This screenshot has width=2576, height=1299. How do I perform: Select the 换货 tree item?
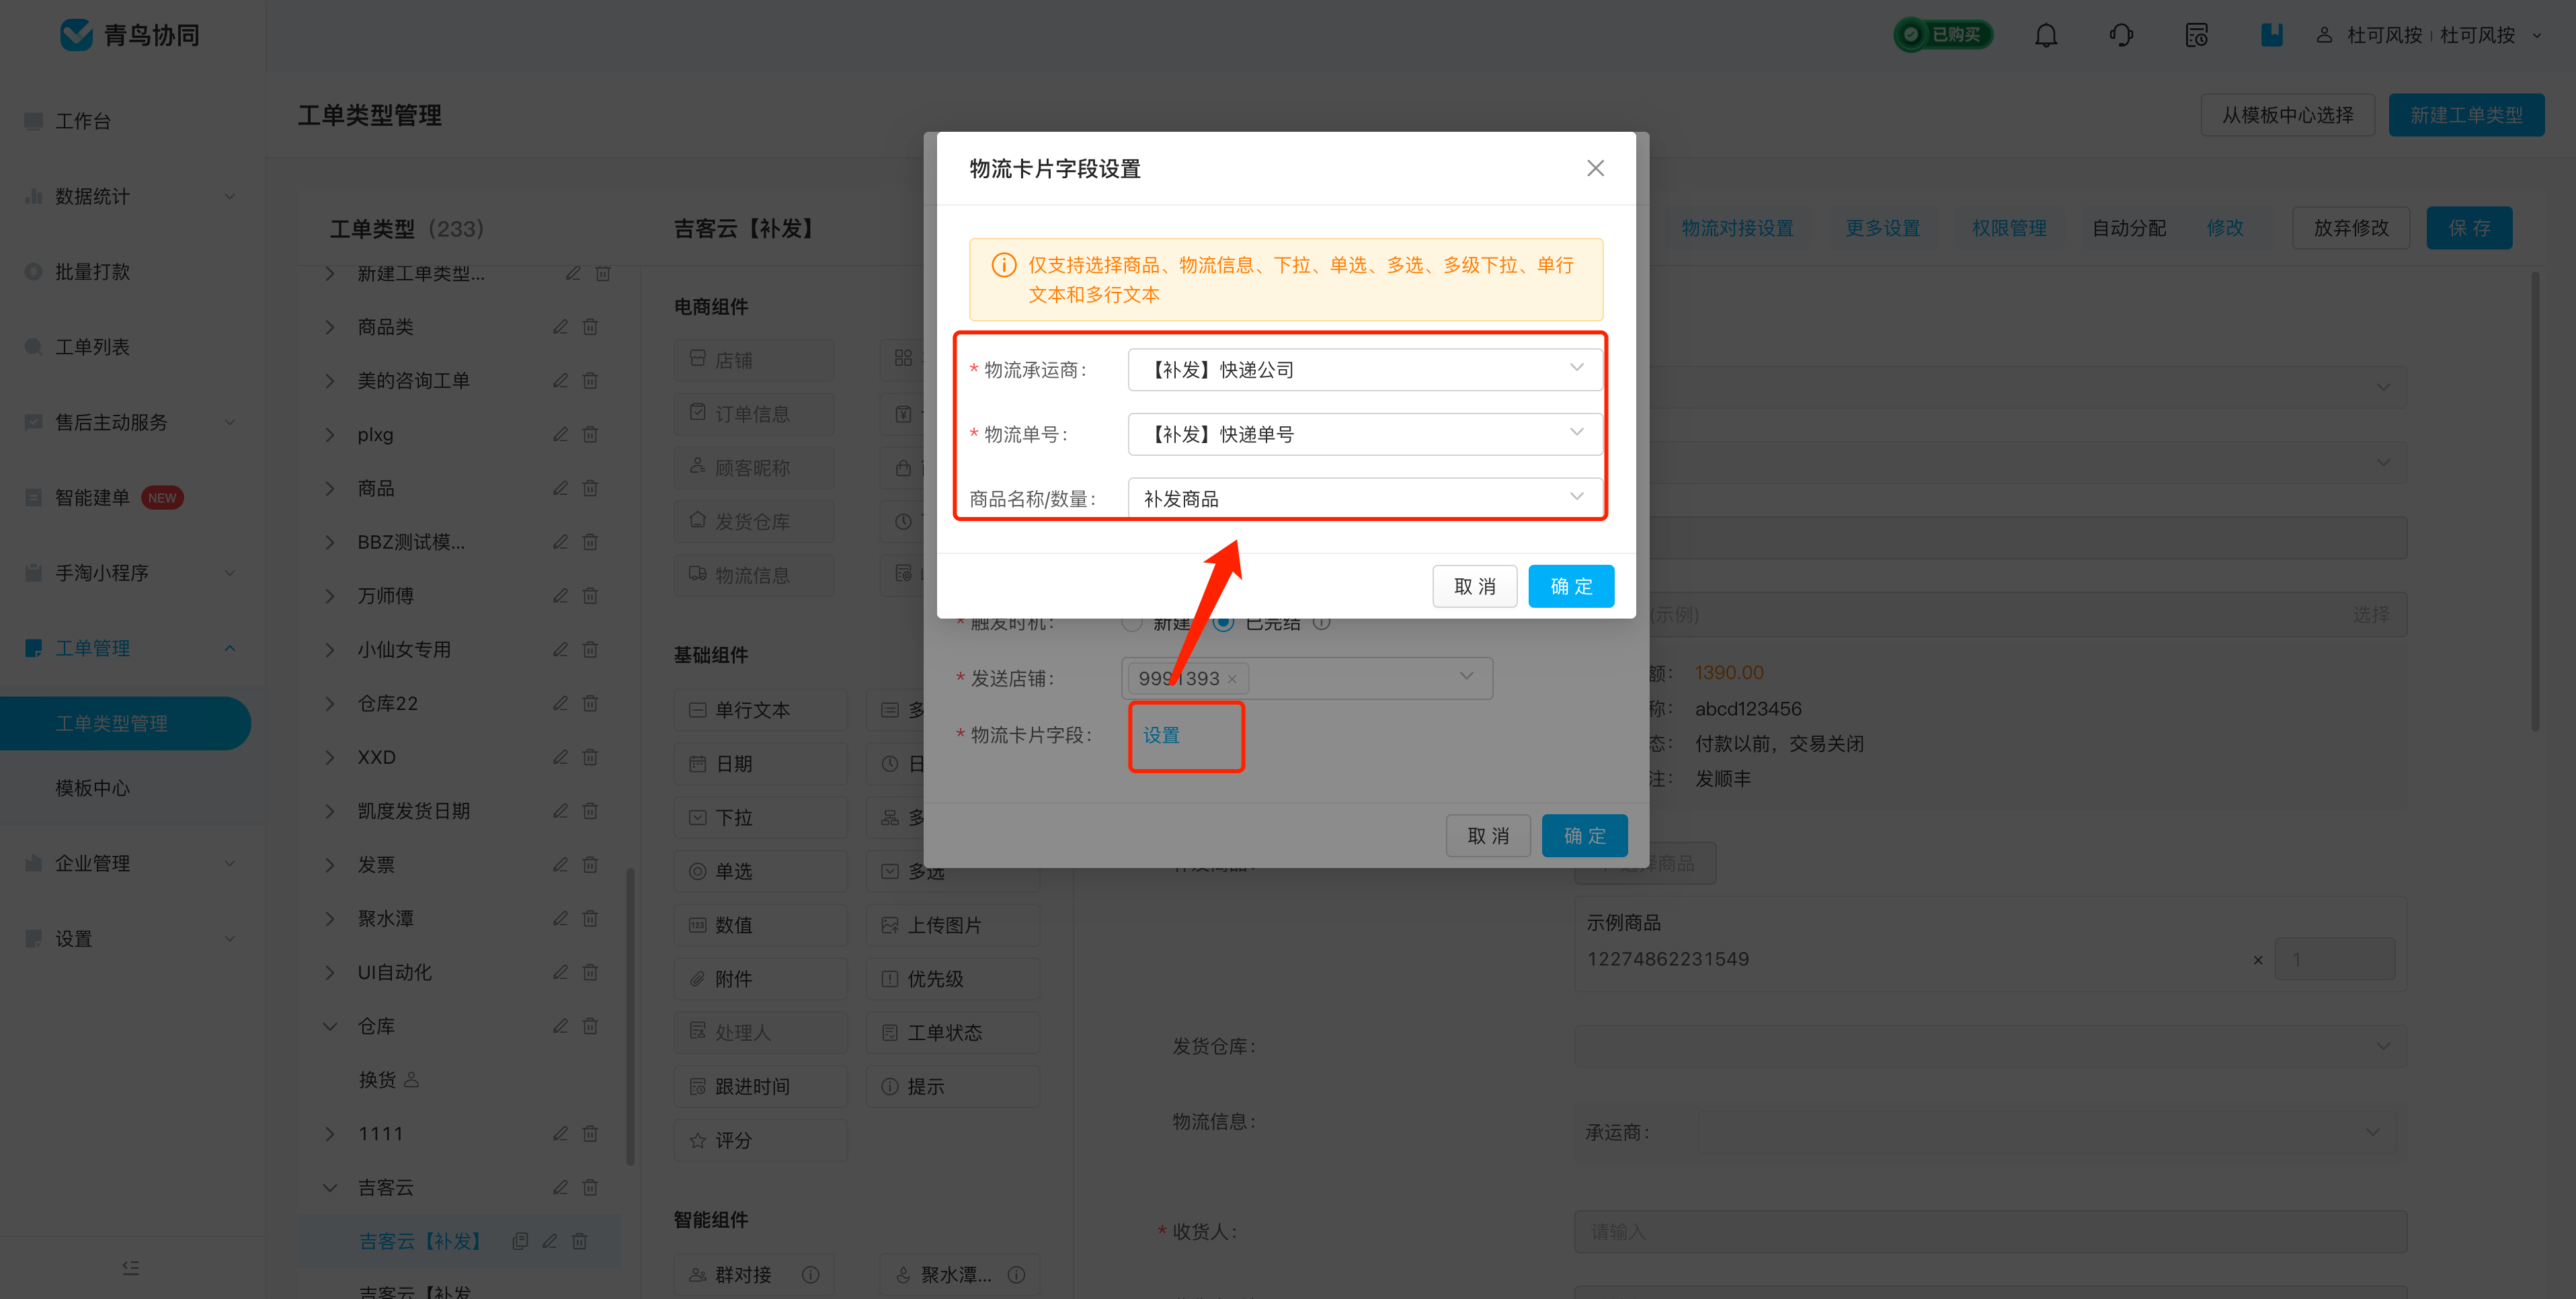pyautogui.click(x=377, y=1080)
